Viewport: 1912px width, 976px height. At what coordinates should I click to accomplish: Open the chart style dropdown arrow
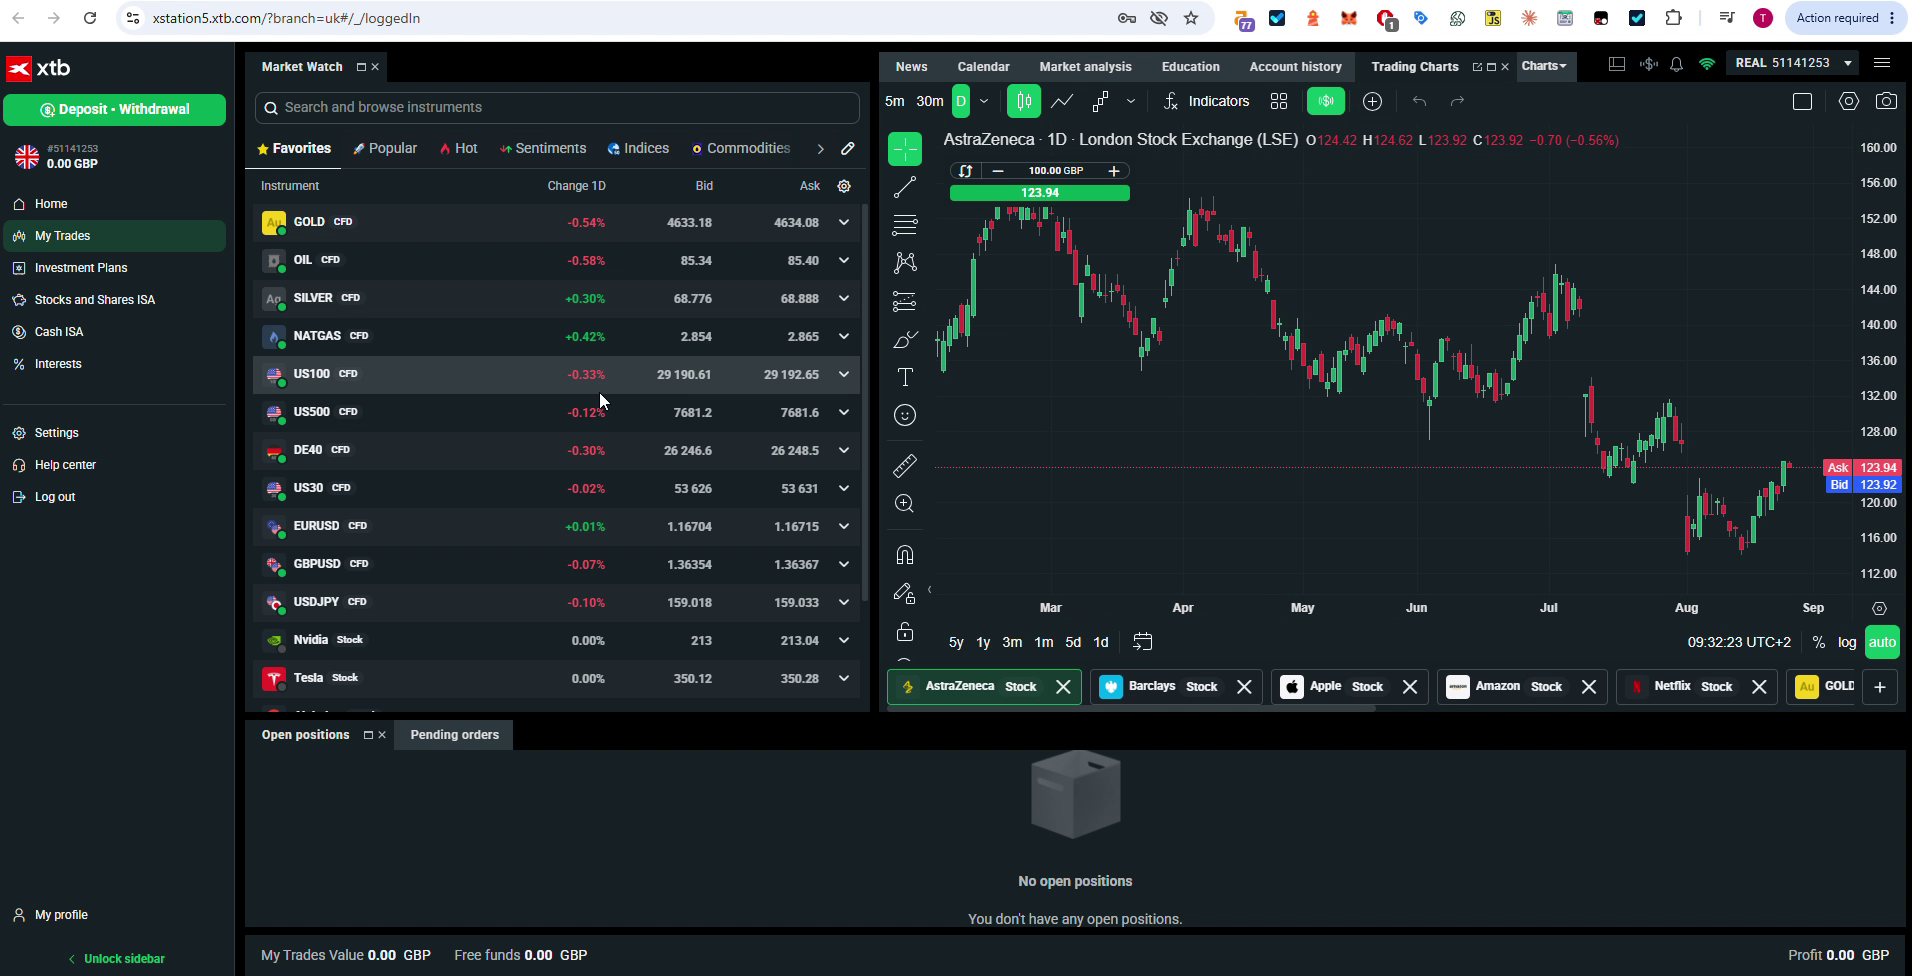[x=1131, y=101]
